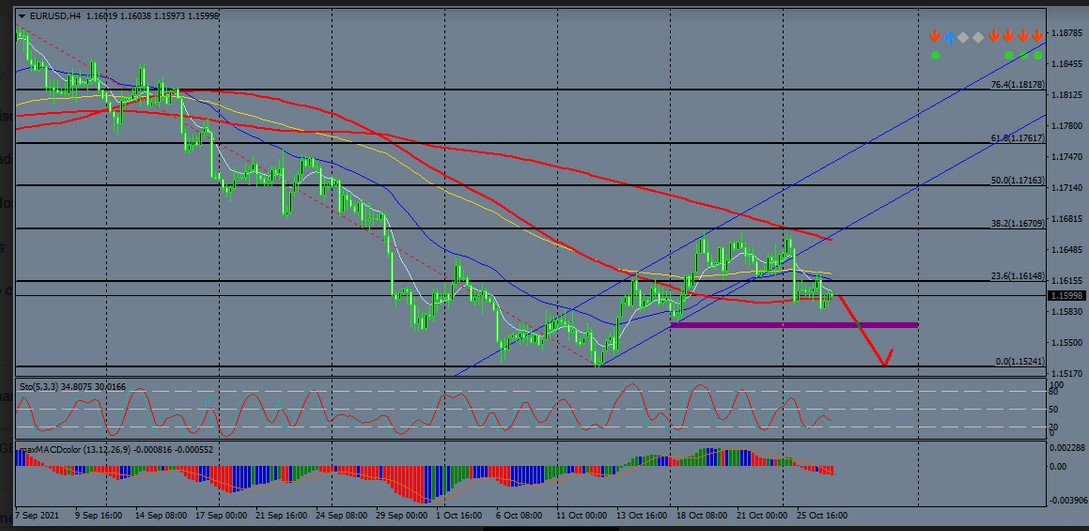Screen dimensions: 1089x531
Task: Click the current price tag 1.15998
Action: point(1068,296)
